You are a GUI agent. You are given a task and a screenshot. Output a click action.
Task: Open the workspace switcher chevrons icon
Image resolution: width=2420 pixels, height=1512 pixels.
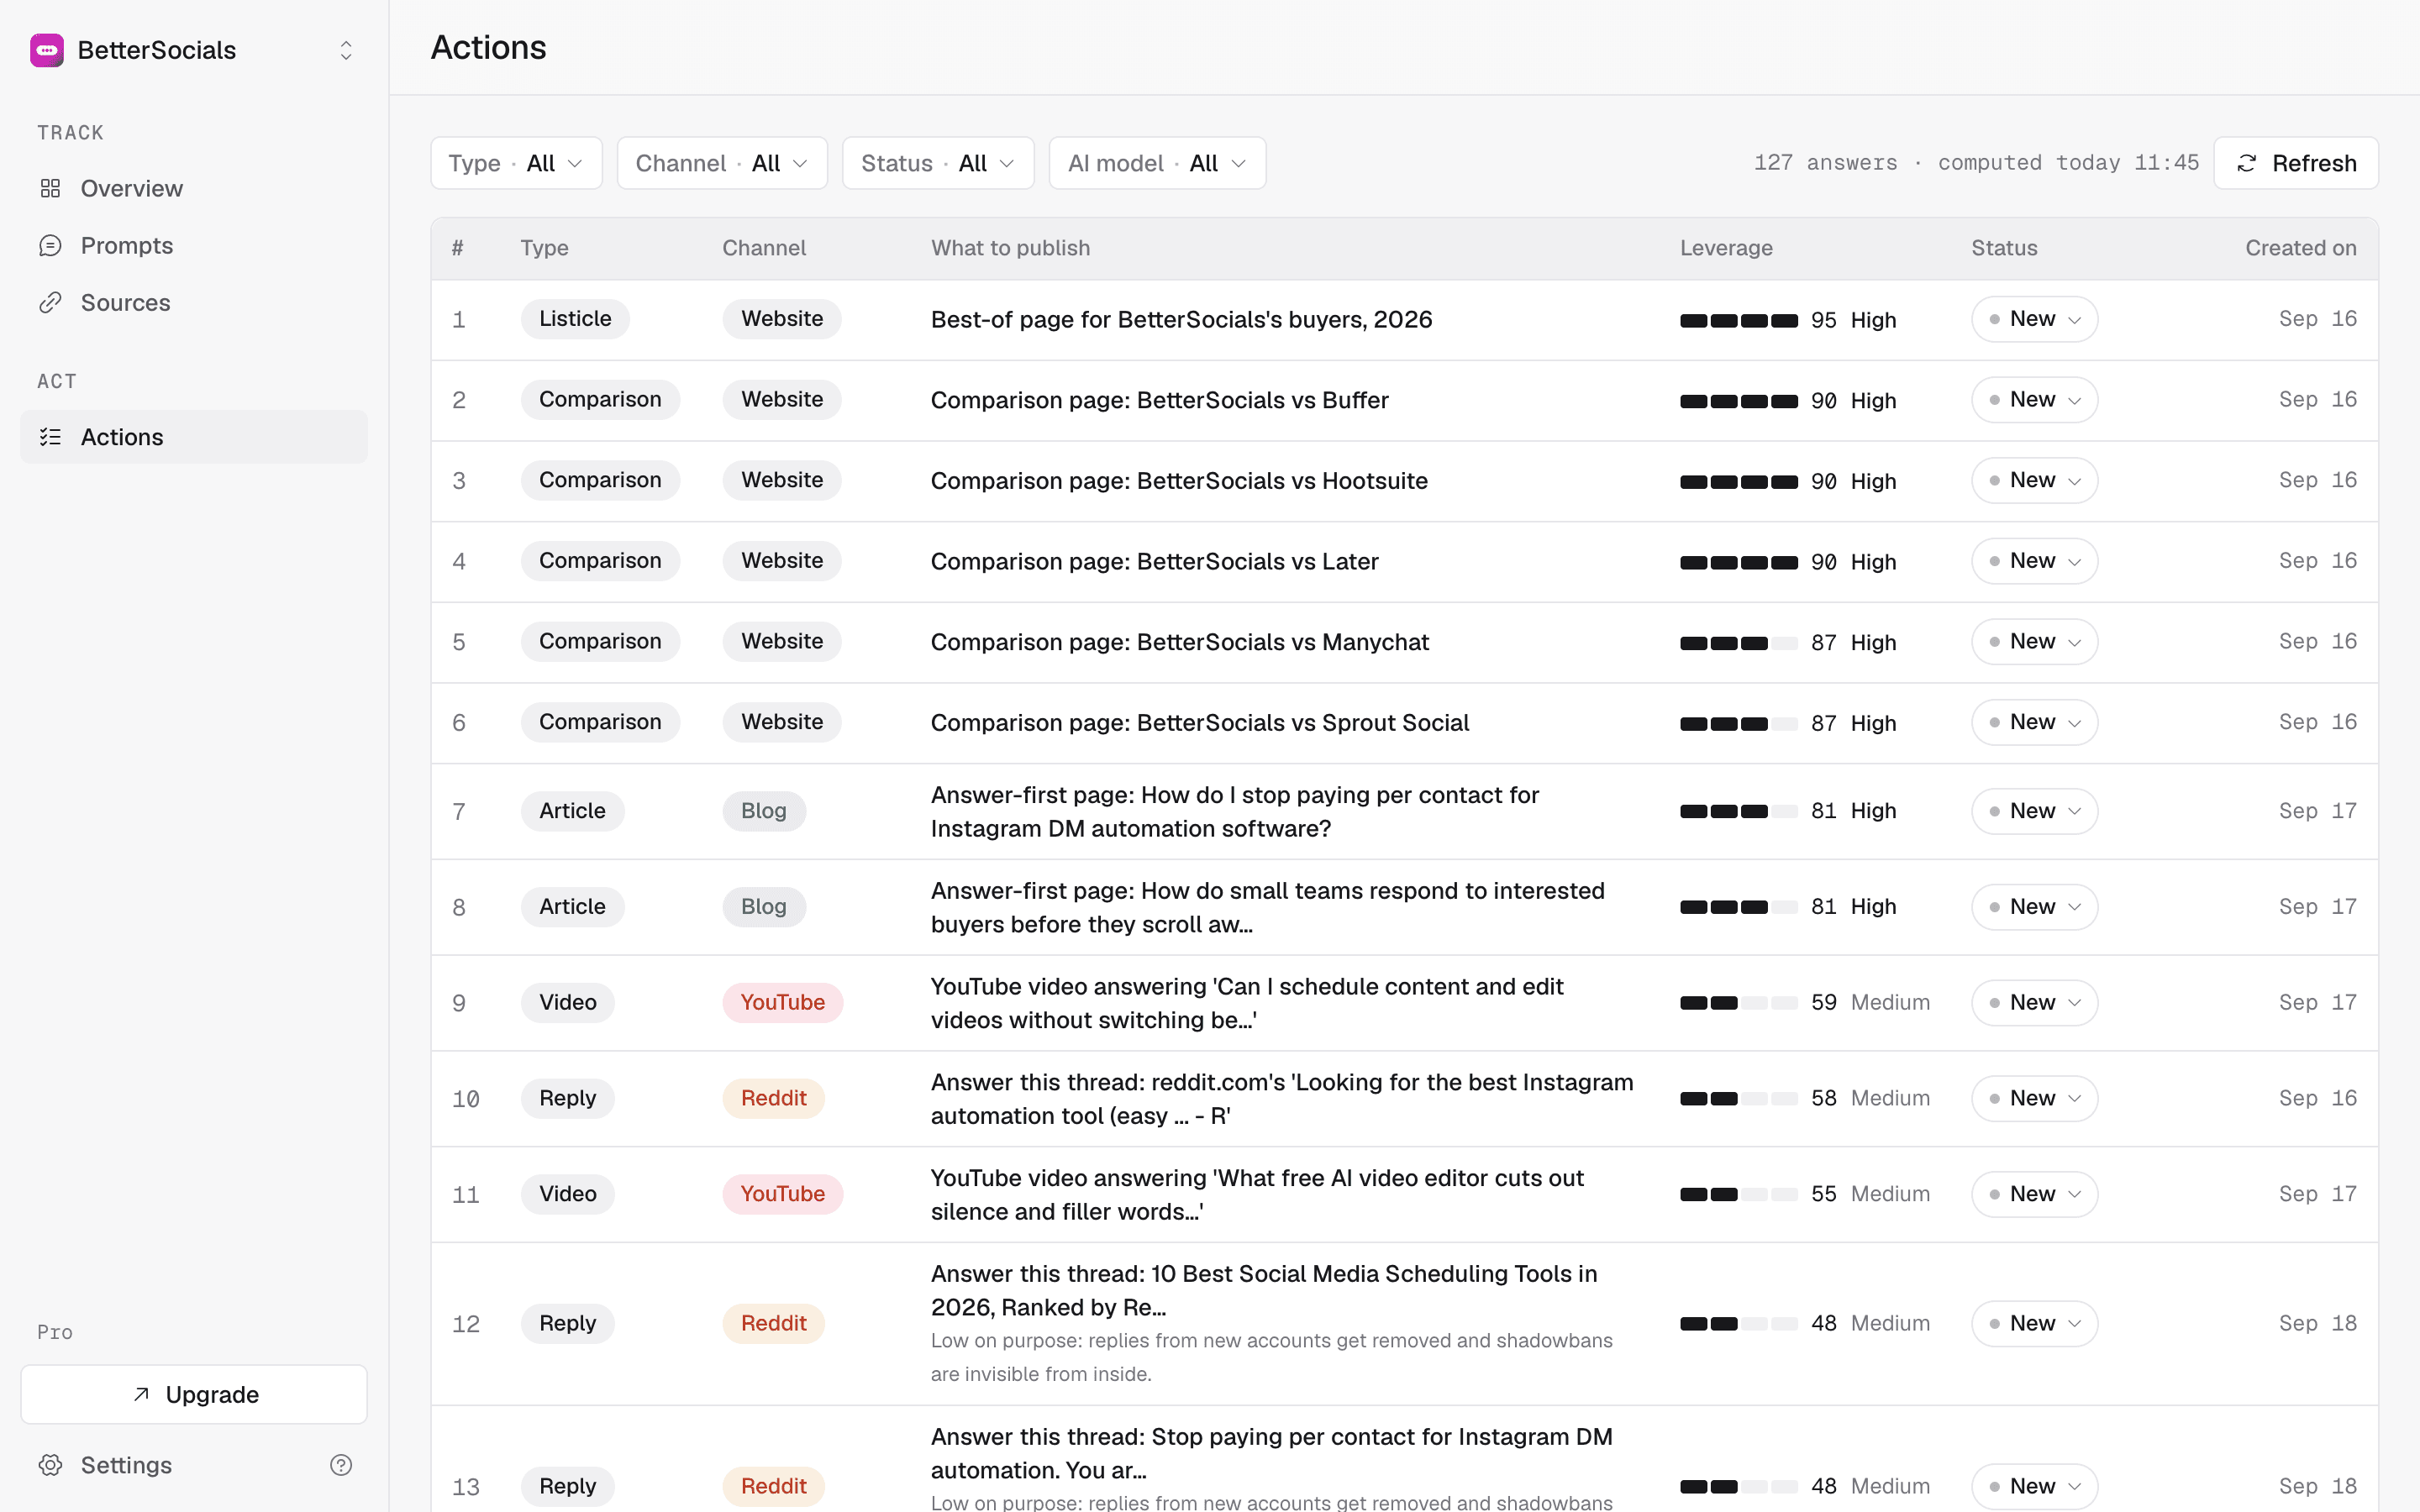click(346, 50)
